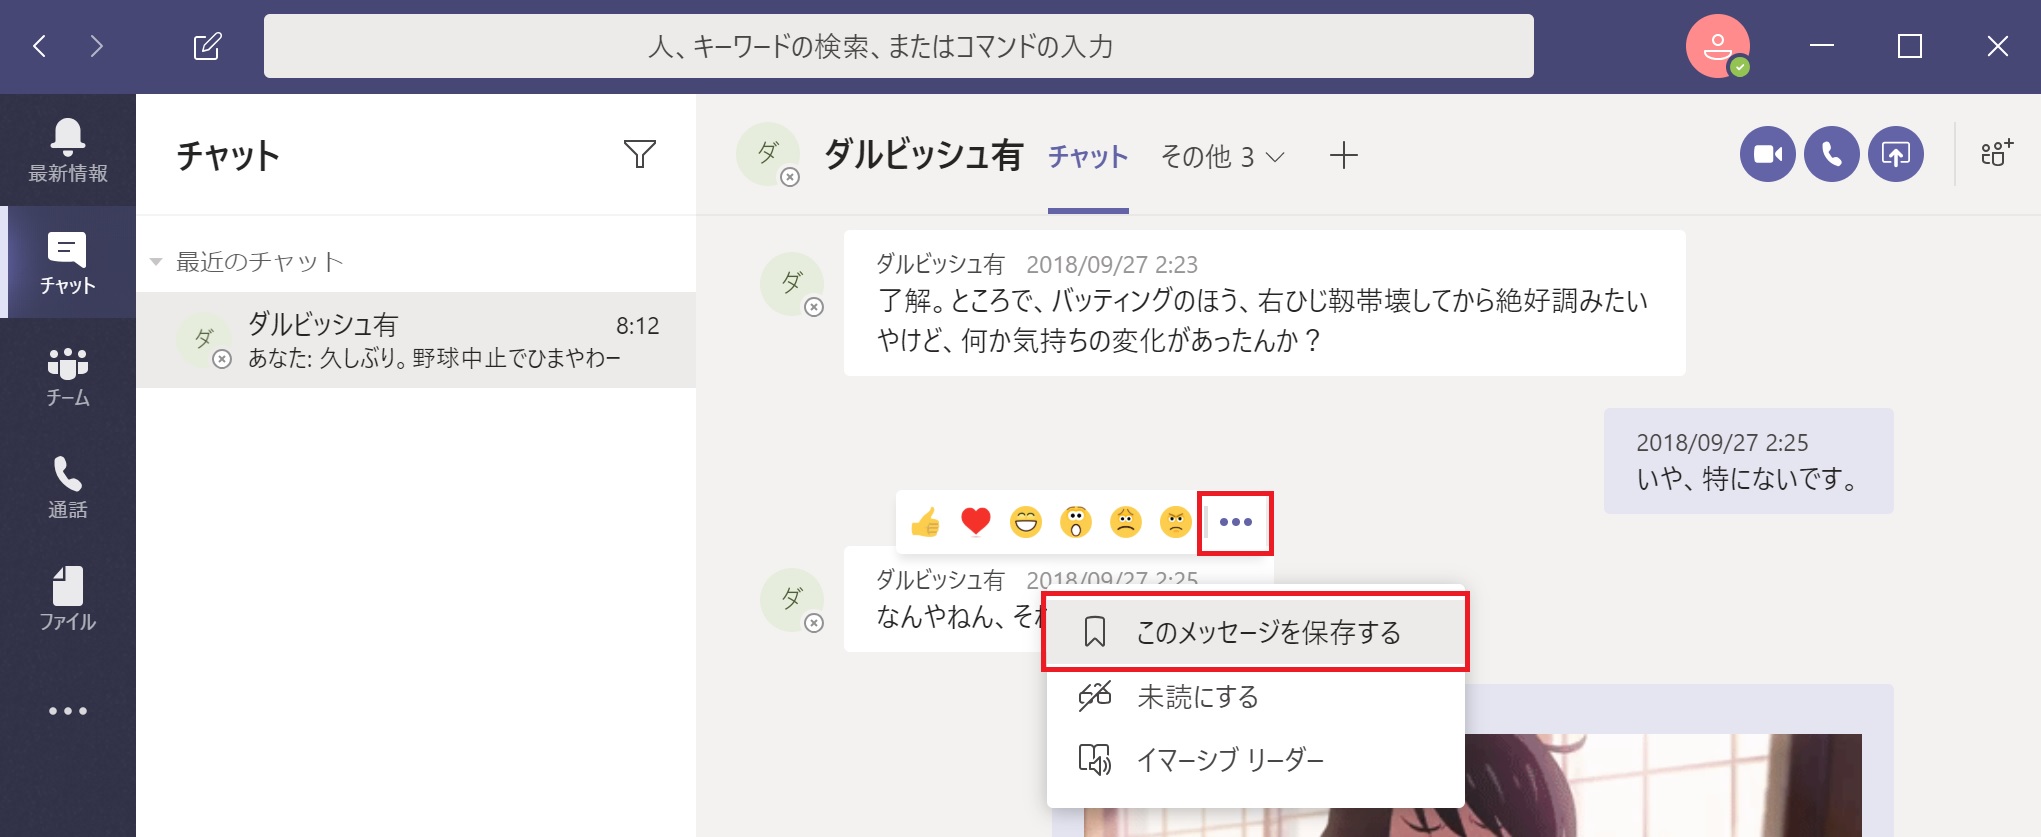Switch to the チャット tab in header
The width and height of the screenshot is (2041, 837).
pos(1088,157)
